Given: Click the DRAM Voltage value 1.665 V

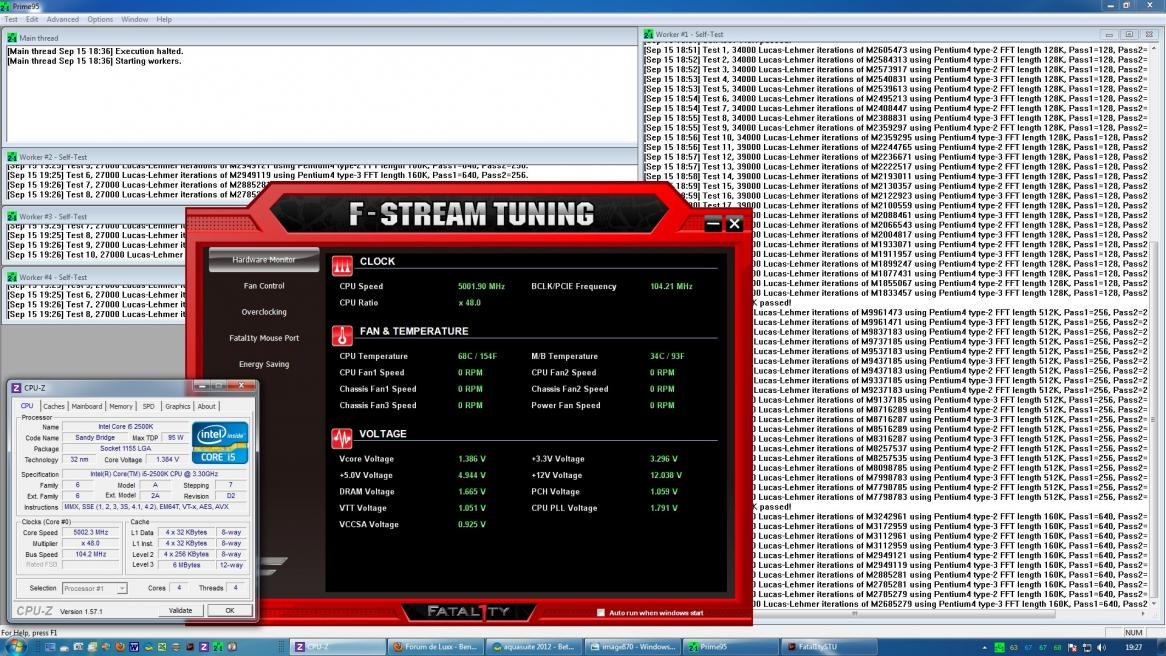Looking at the screenshot, I should [x=471, y=492].
